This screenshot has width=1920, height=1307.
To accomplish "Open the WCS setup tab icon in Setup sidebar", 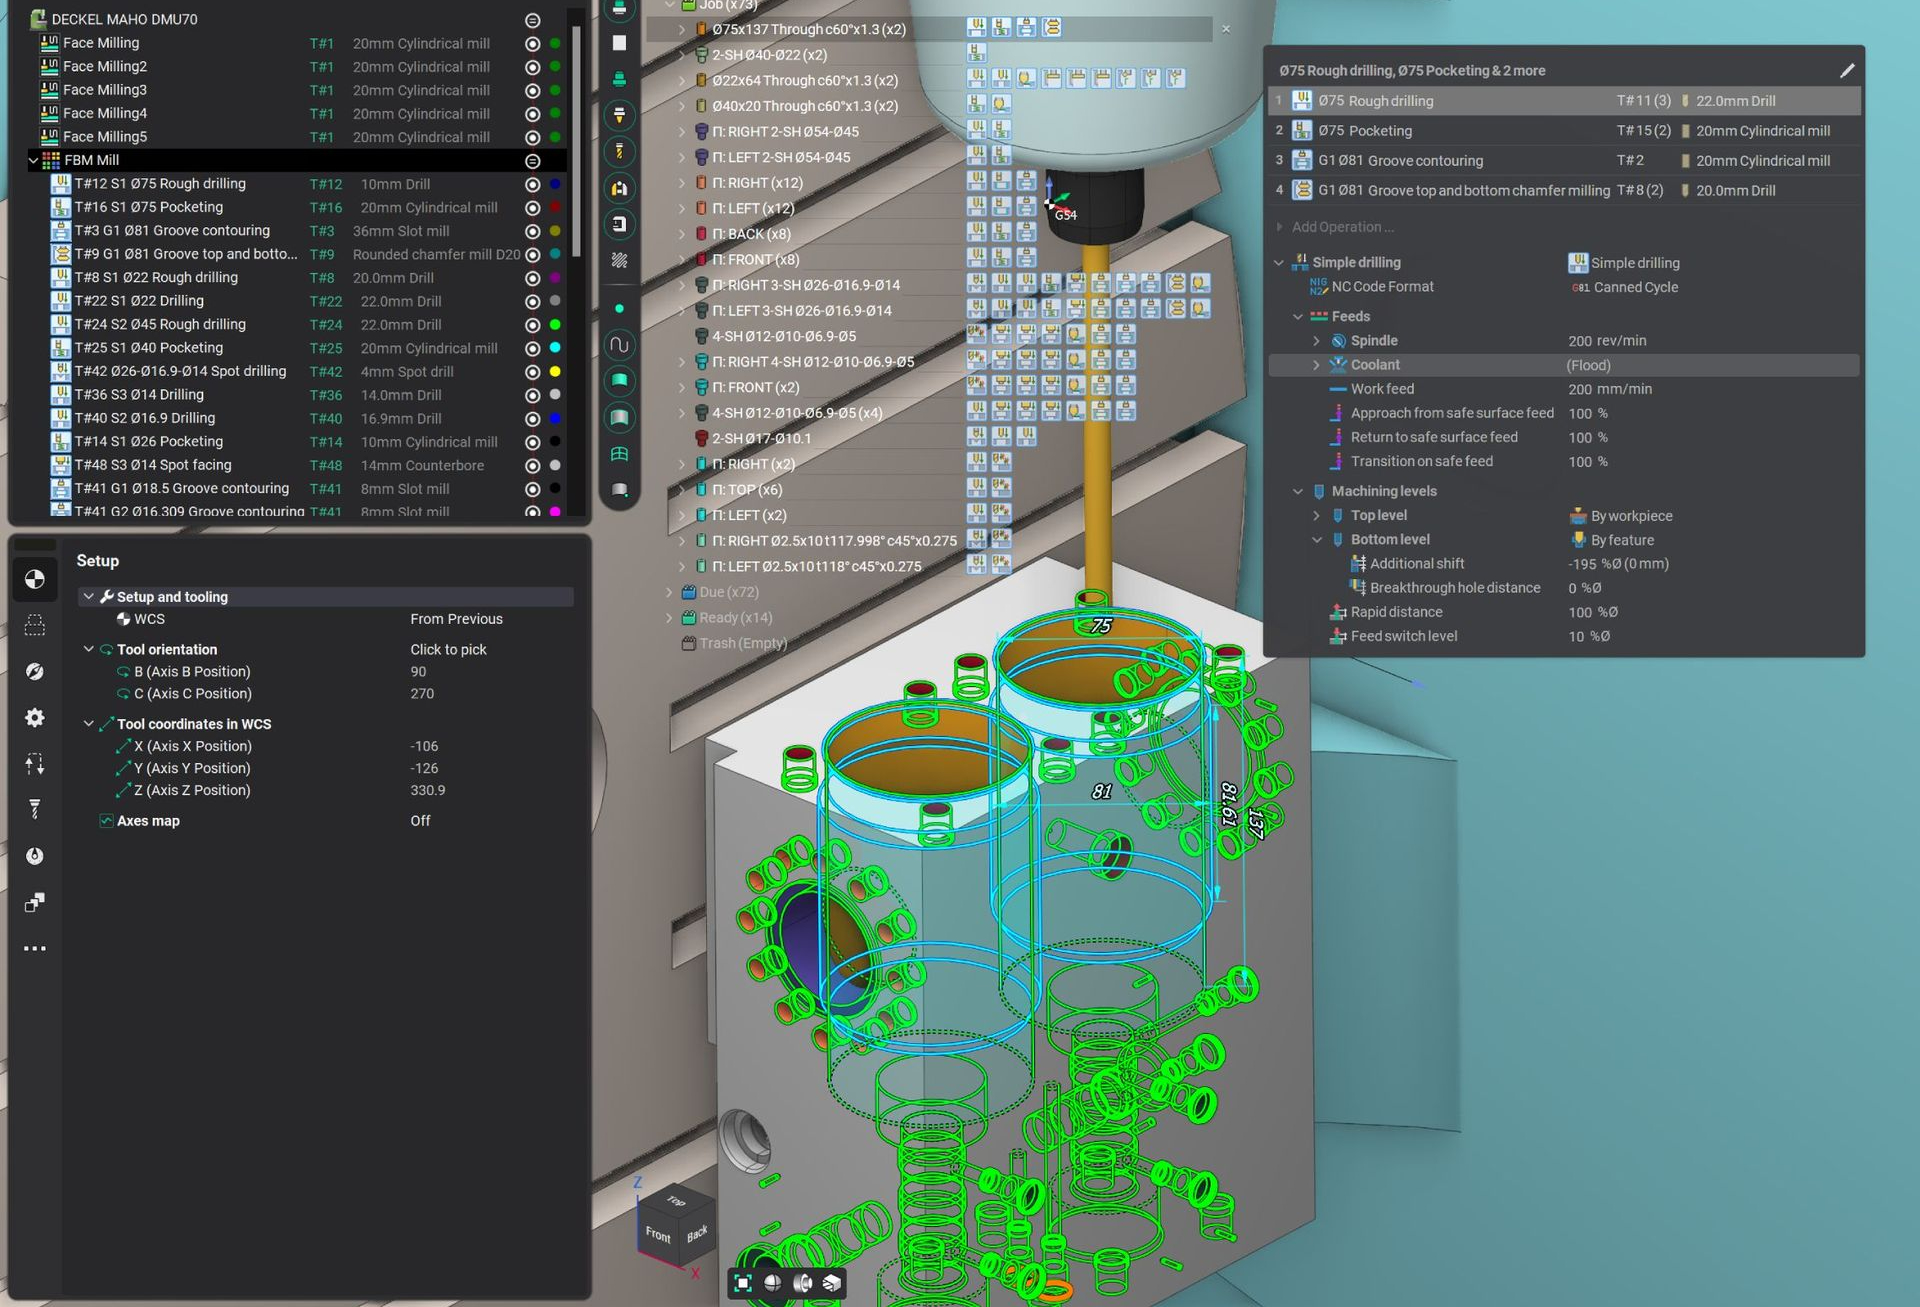I will pos(35,580).
